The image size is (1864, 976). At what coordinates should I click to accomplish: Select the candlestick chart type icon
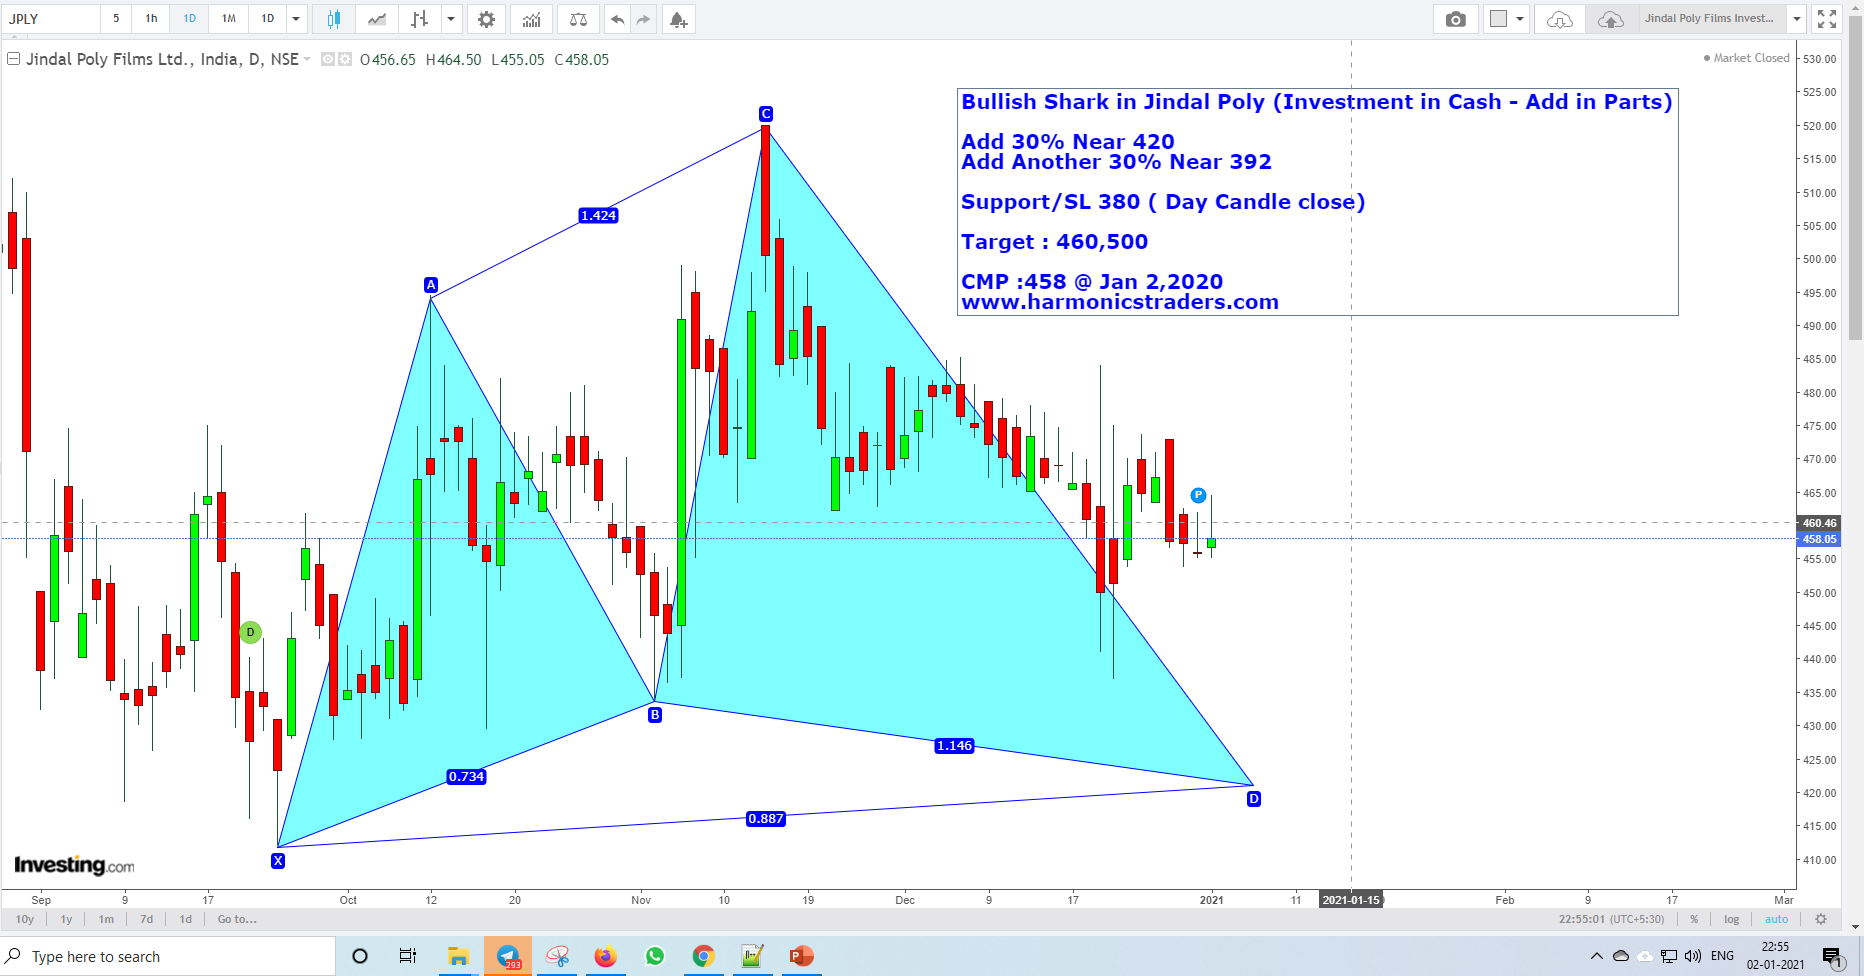(x=334, y=19)
